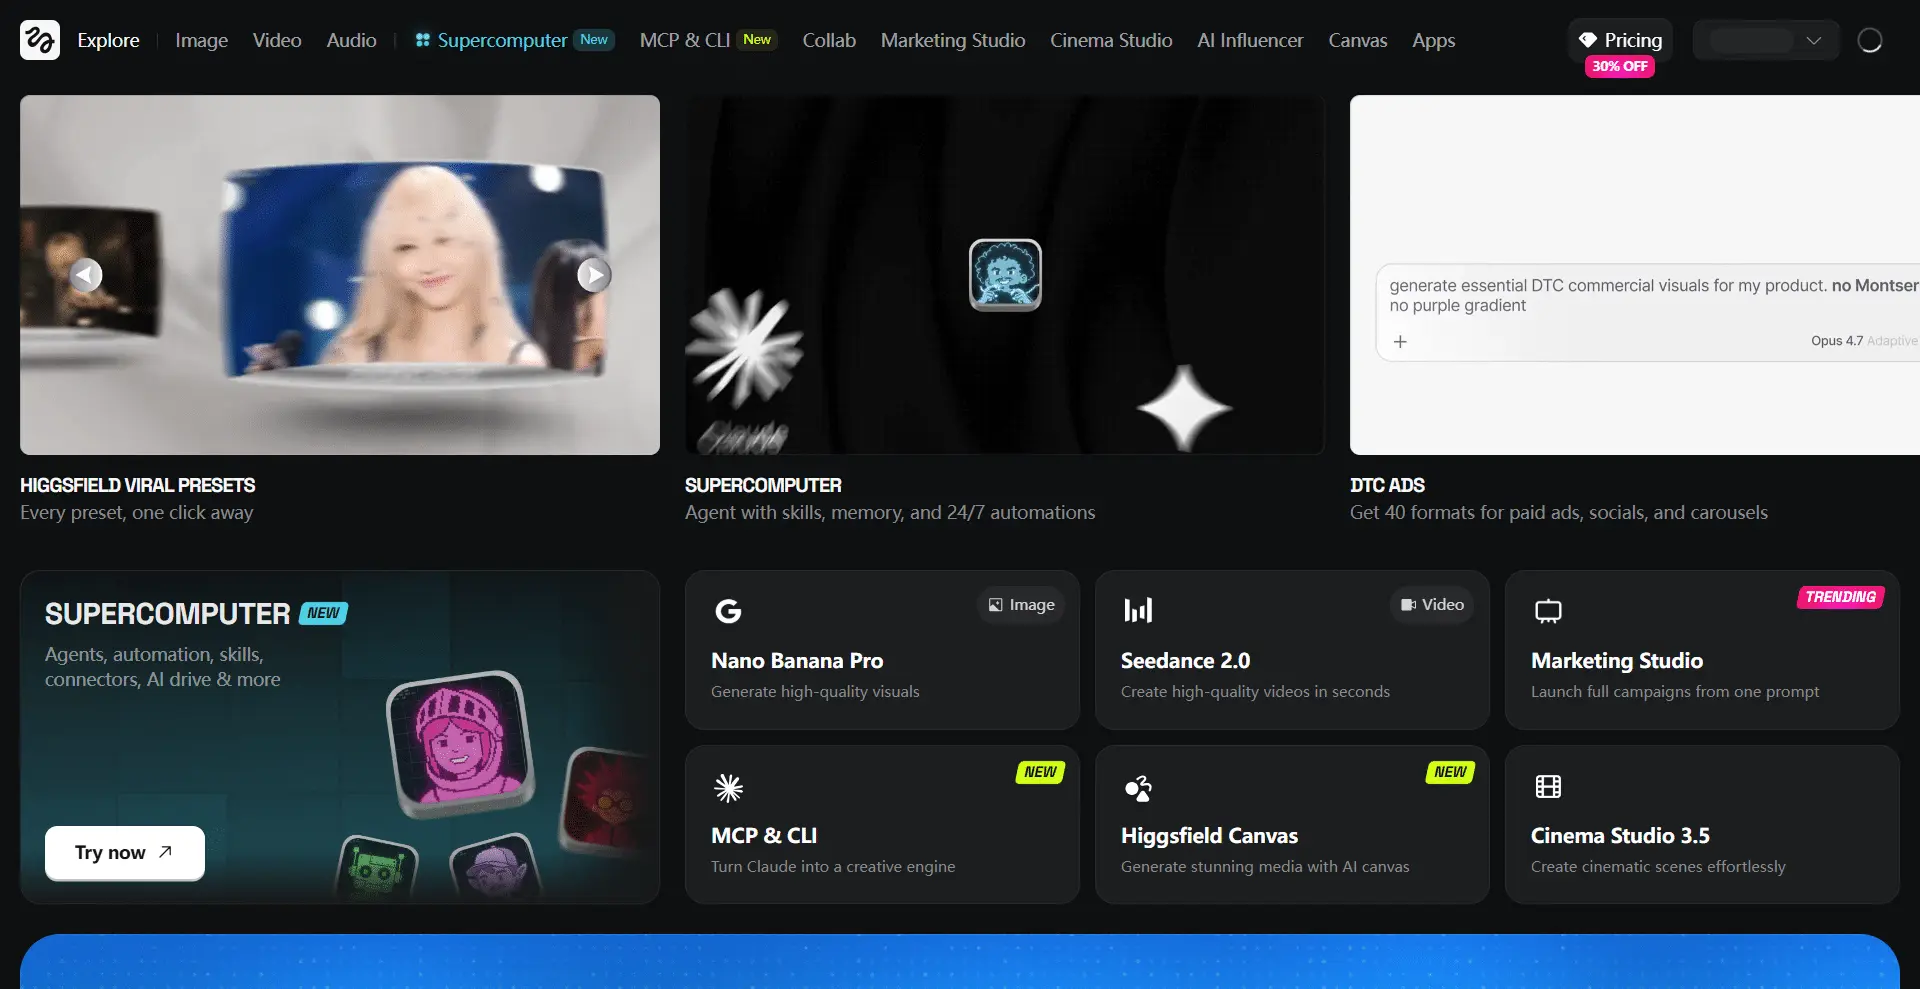Click the Supercomputer banner thumbnail

click(1005, 275)
